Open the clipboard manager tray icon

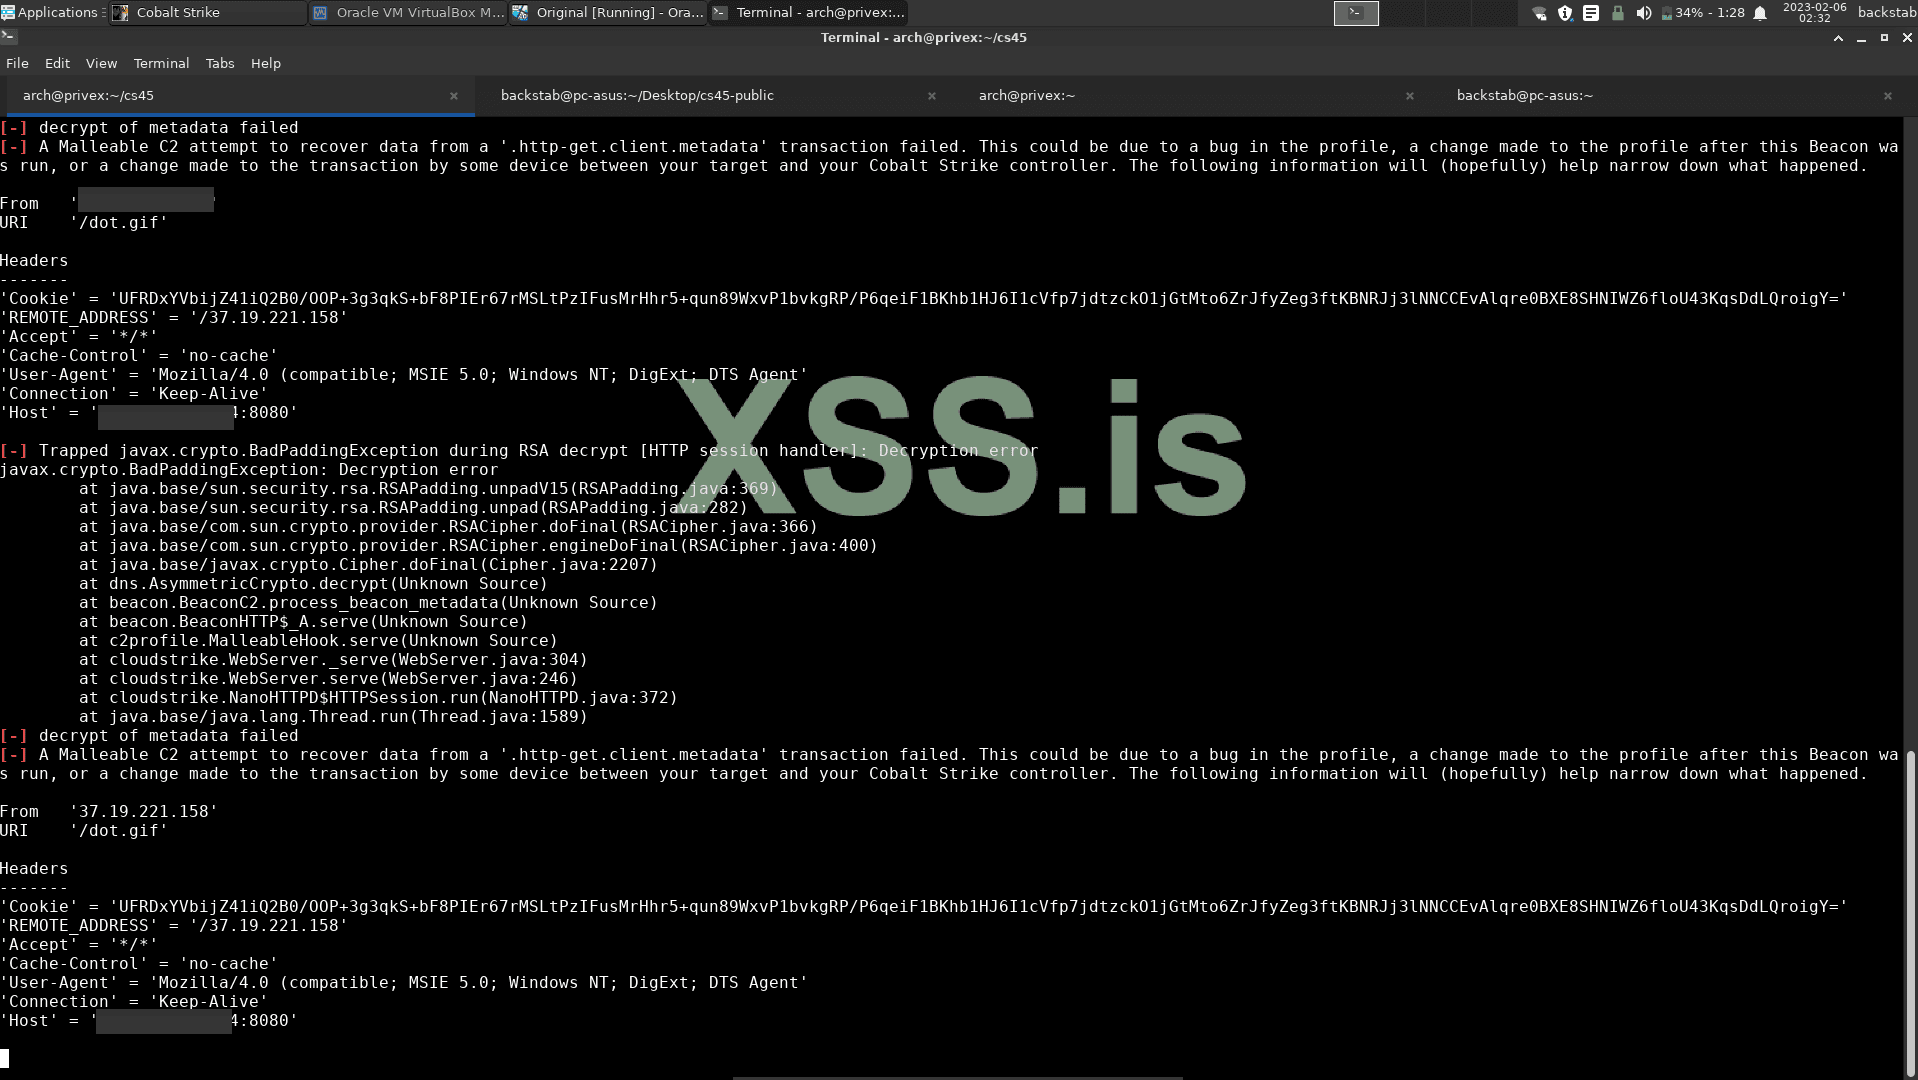[x=1592, y=13]
